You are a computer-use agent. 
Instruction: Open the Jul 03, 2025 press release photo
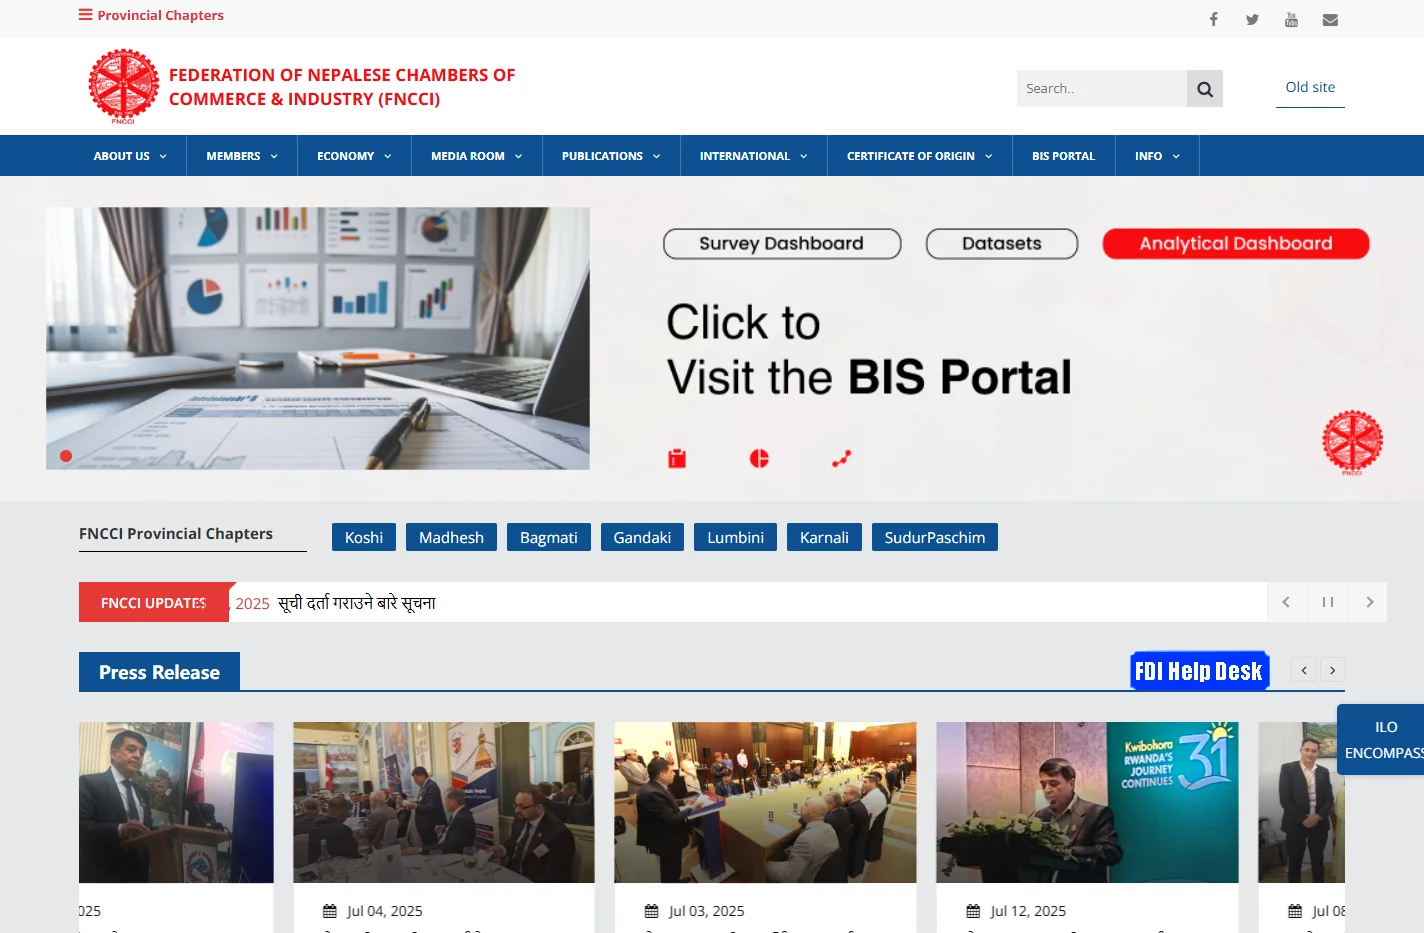(765, 802)
